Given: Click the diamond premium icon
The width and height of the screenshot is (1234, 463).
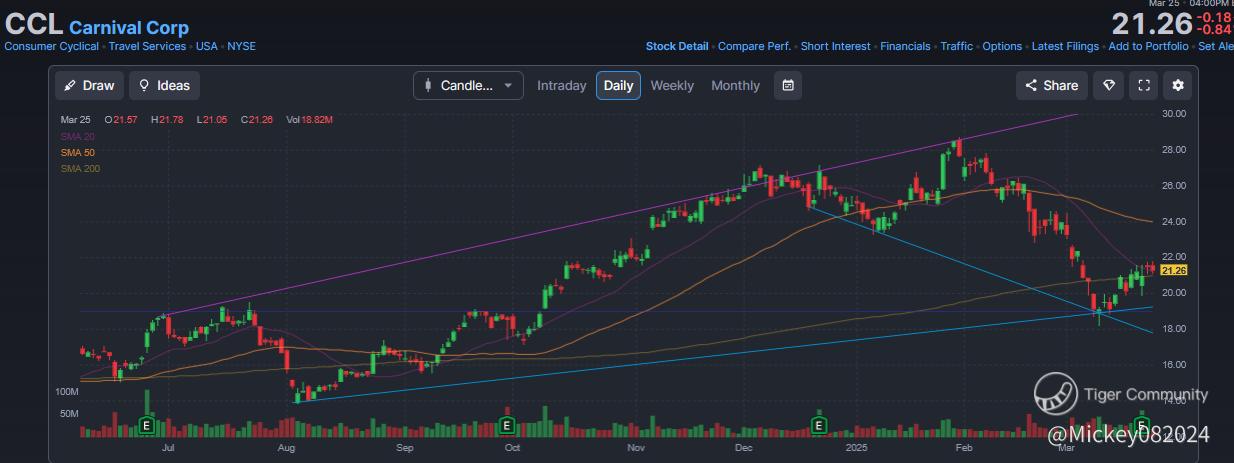Looking at the screenshot, I should 1108,86.
